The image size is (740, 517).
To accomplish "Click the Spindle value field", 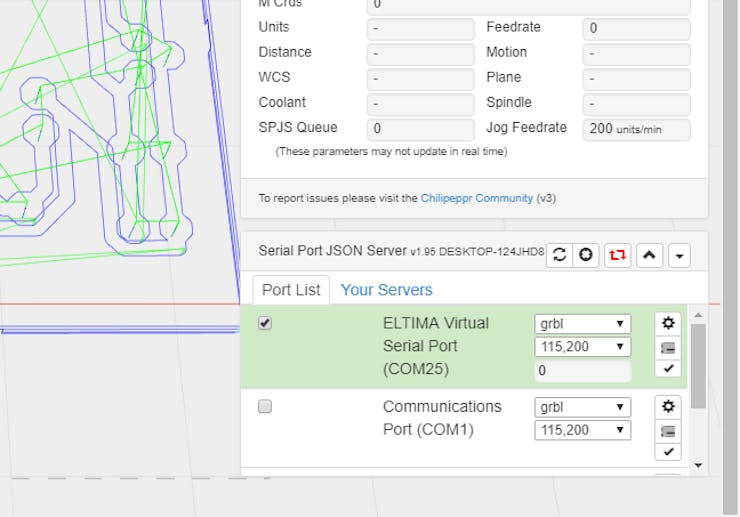I will pyautogui.click(x=636, y=104).
